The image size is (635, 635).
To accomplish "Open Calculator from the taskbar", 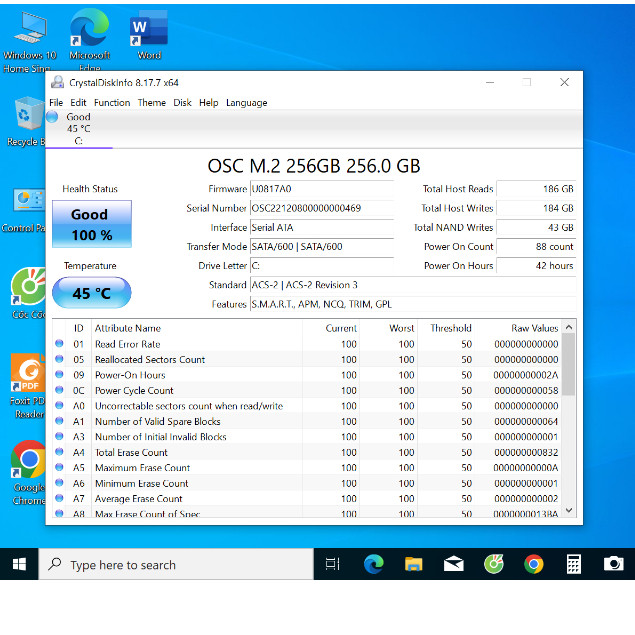I will [x=574, y=564].
